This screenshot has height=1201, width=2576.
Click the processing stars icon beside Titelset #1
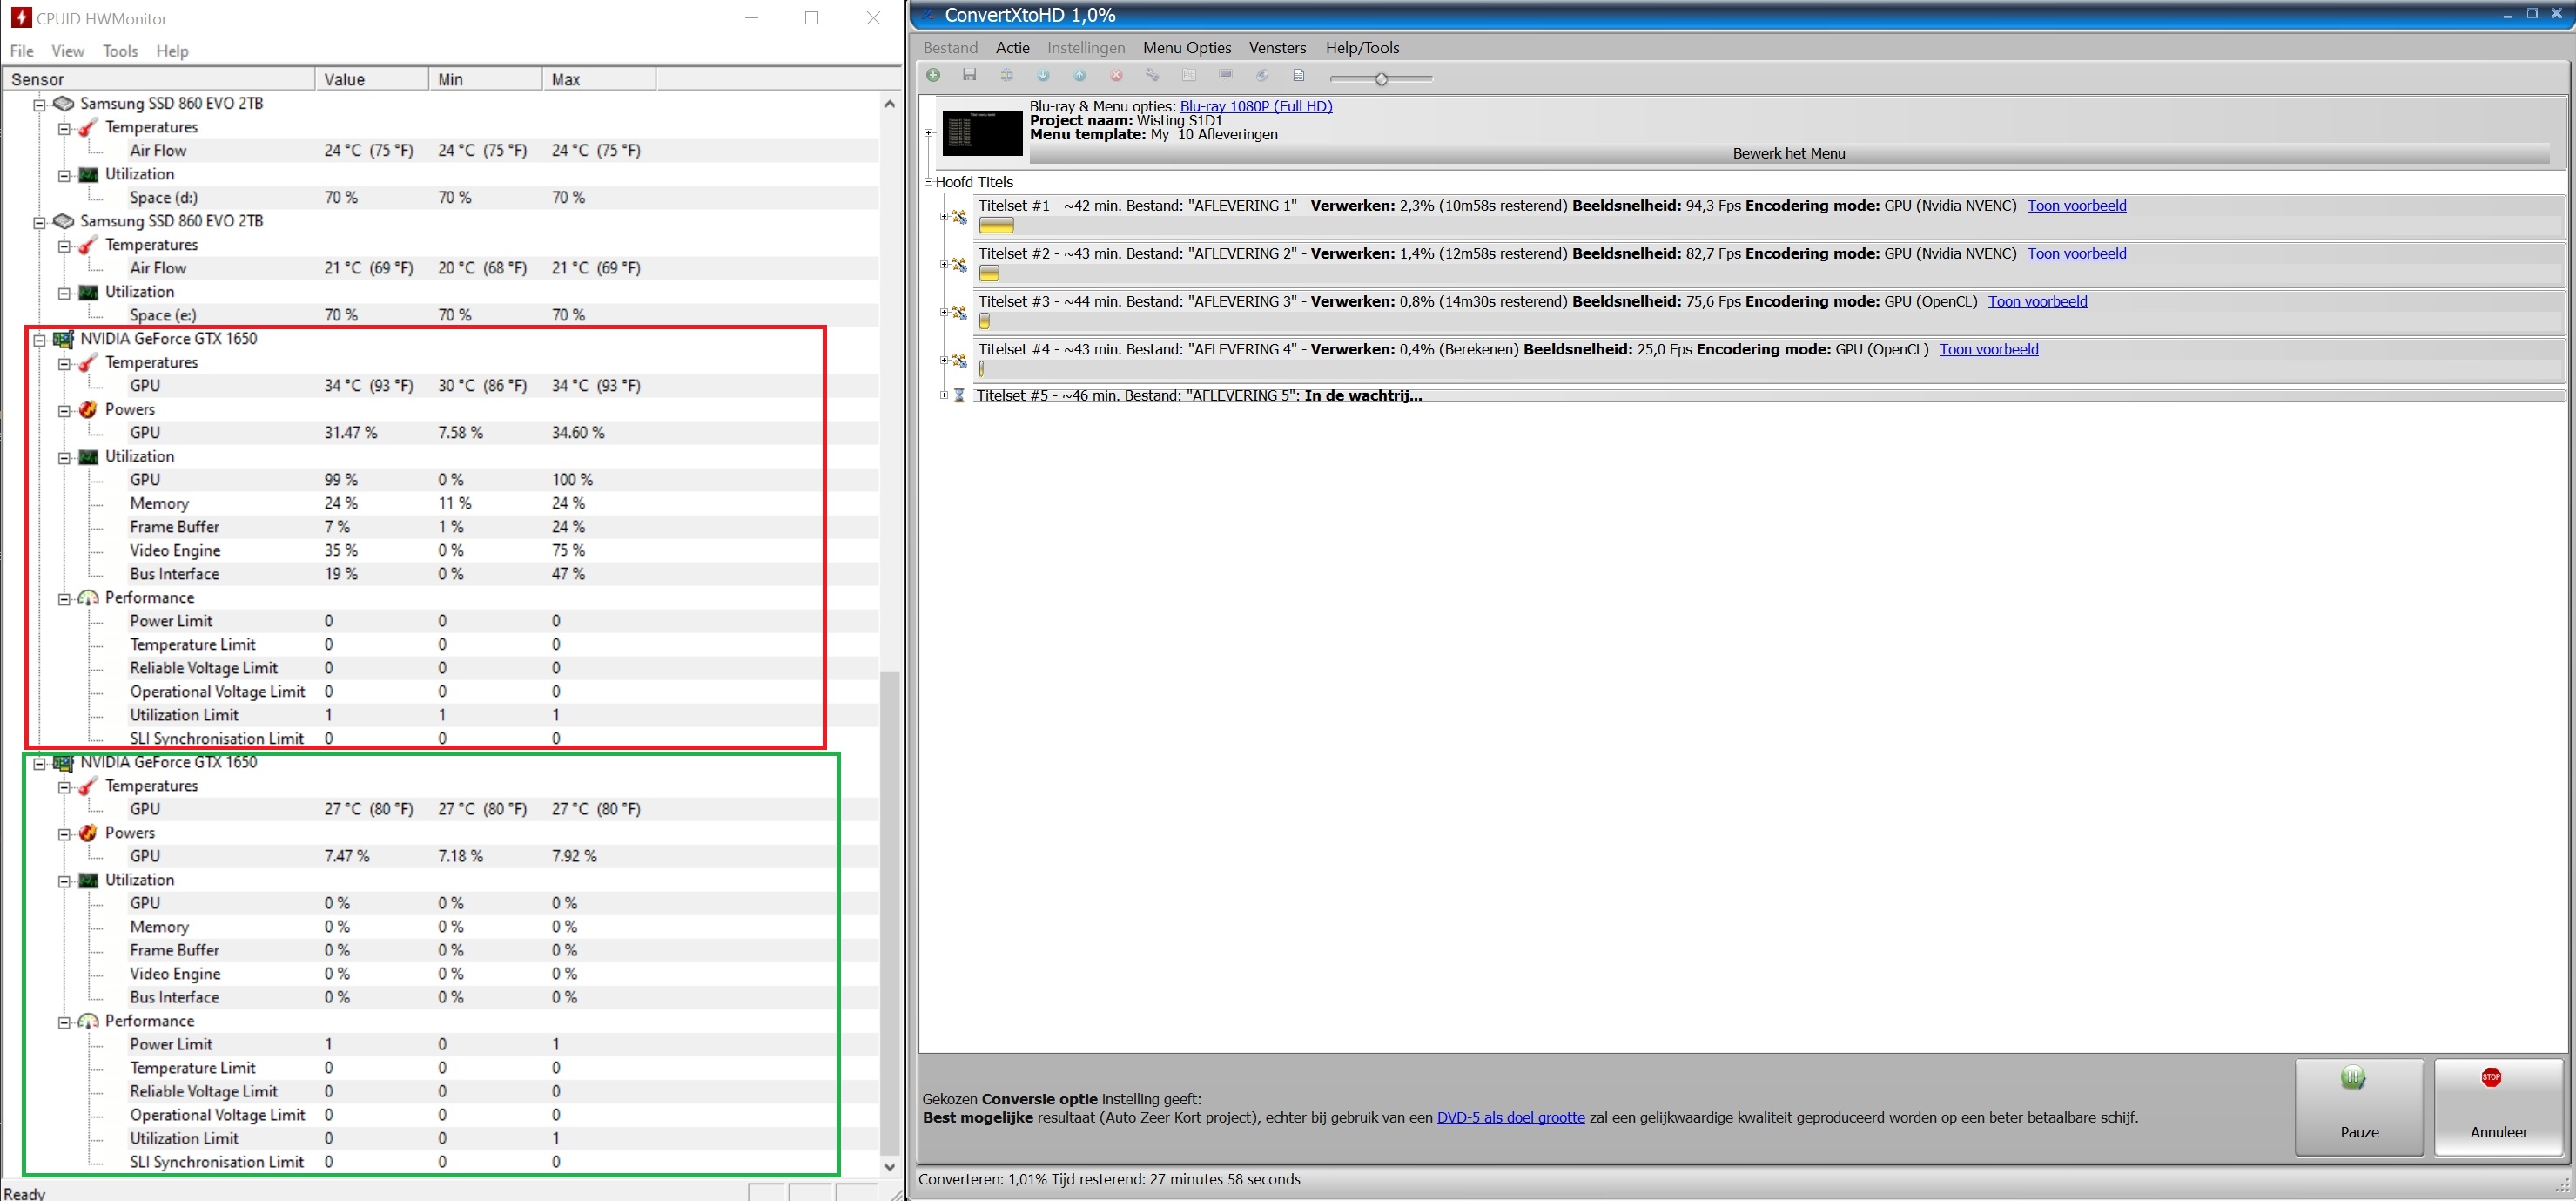(x=959, y=216)
